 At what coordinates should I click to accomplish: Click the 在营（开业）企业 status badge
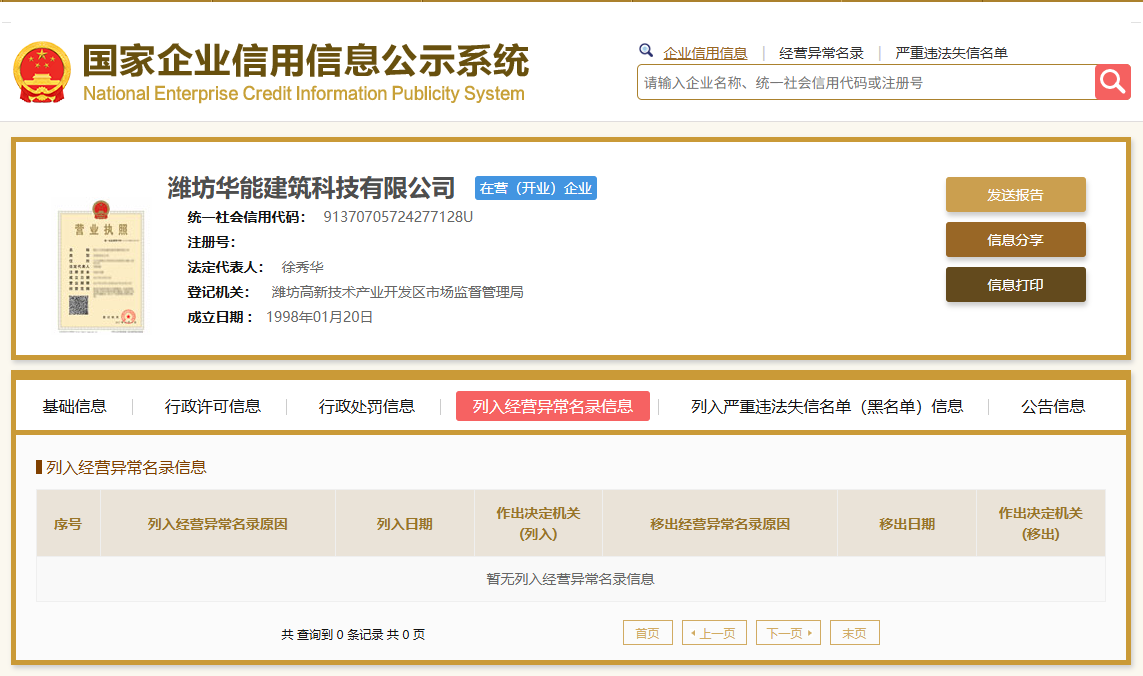[536, 188]
